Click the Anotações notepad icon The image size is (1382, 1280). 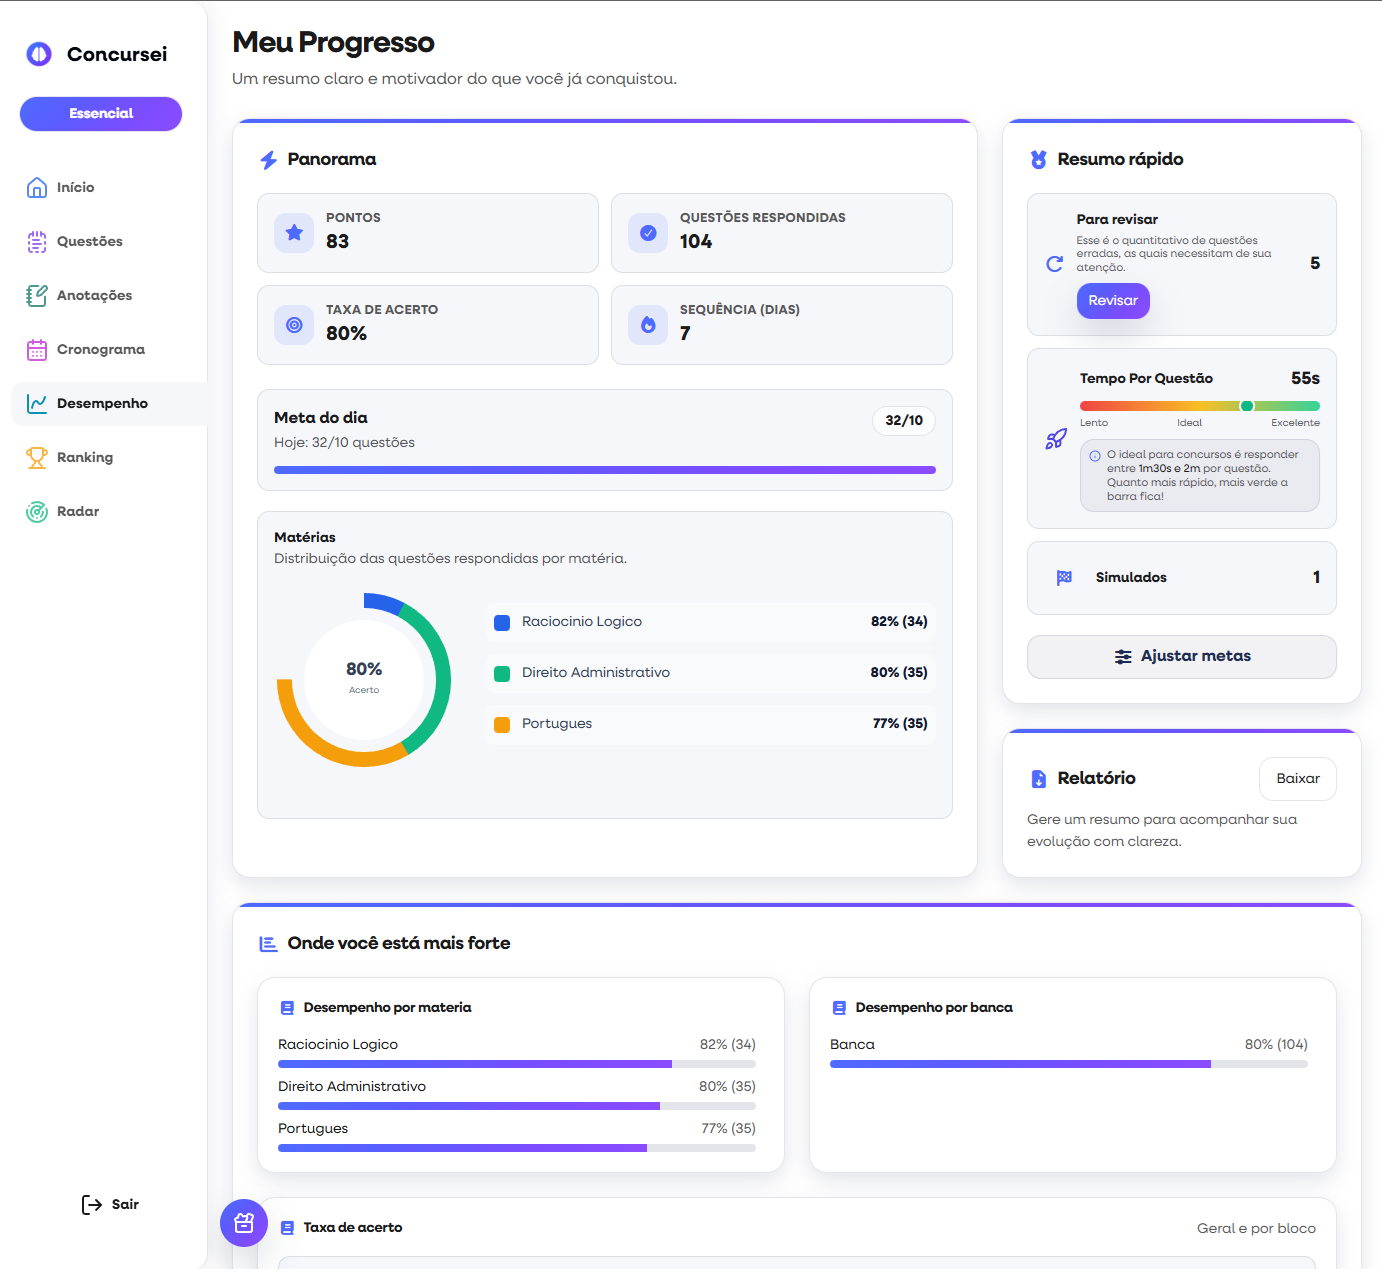37,295
